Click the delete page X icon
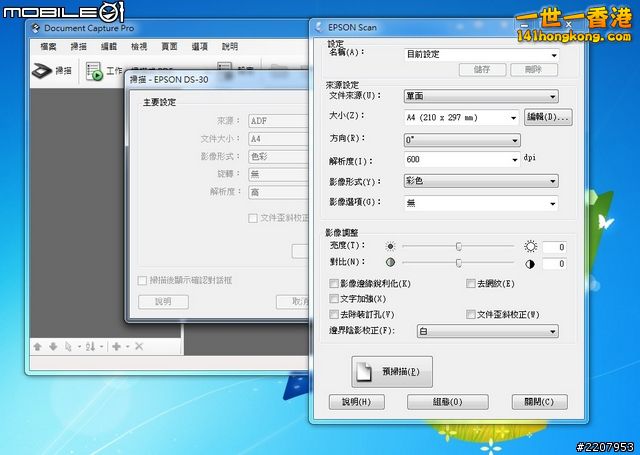 [139, 346]
